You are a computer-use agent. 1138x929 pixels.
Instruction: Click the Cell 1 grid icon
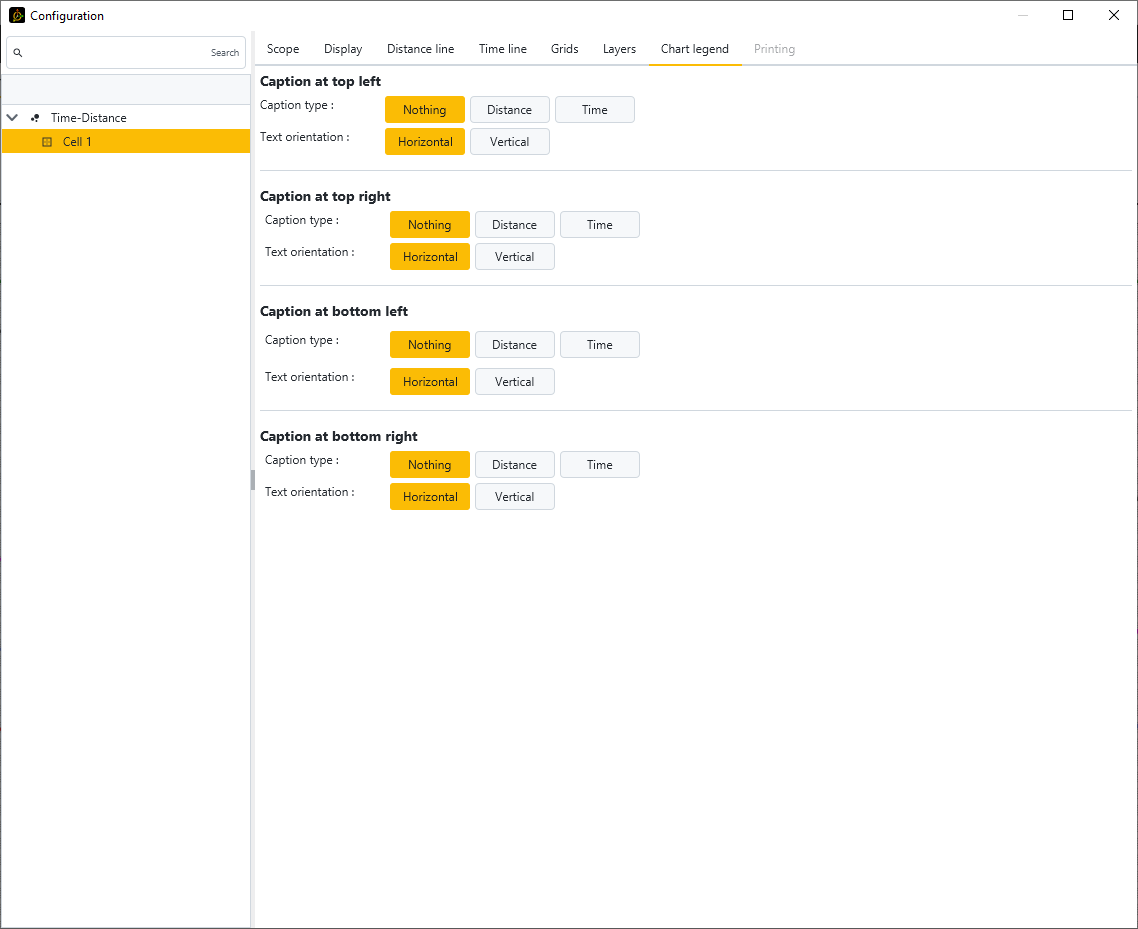tap(47, 142)
